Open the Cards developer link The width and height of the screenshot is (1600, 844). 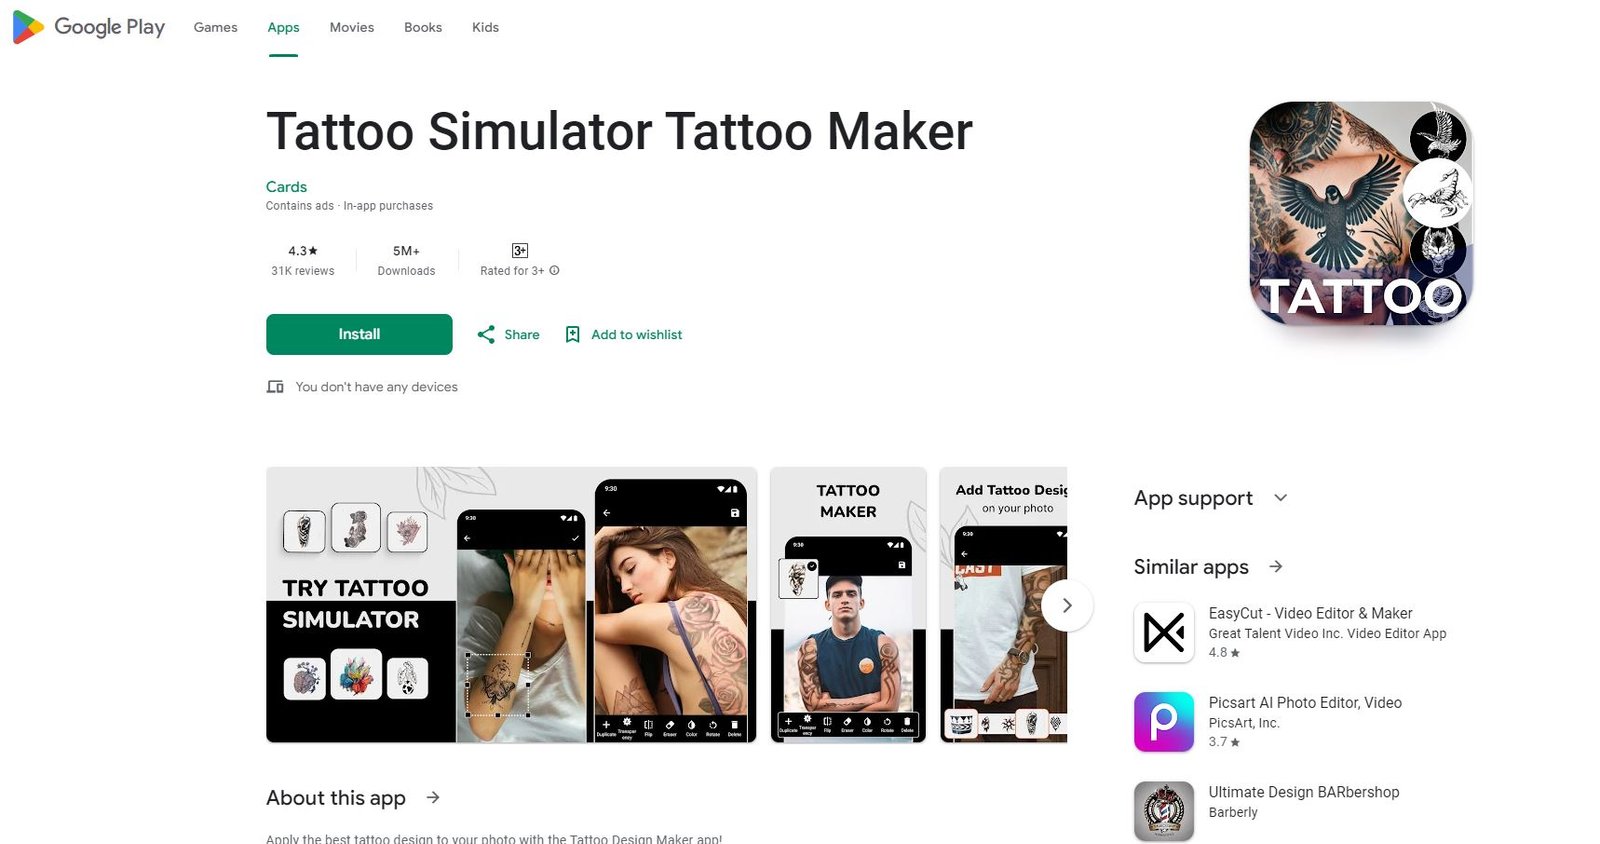tap(286, 187)
